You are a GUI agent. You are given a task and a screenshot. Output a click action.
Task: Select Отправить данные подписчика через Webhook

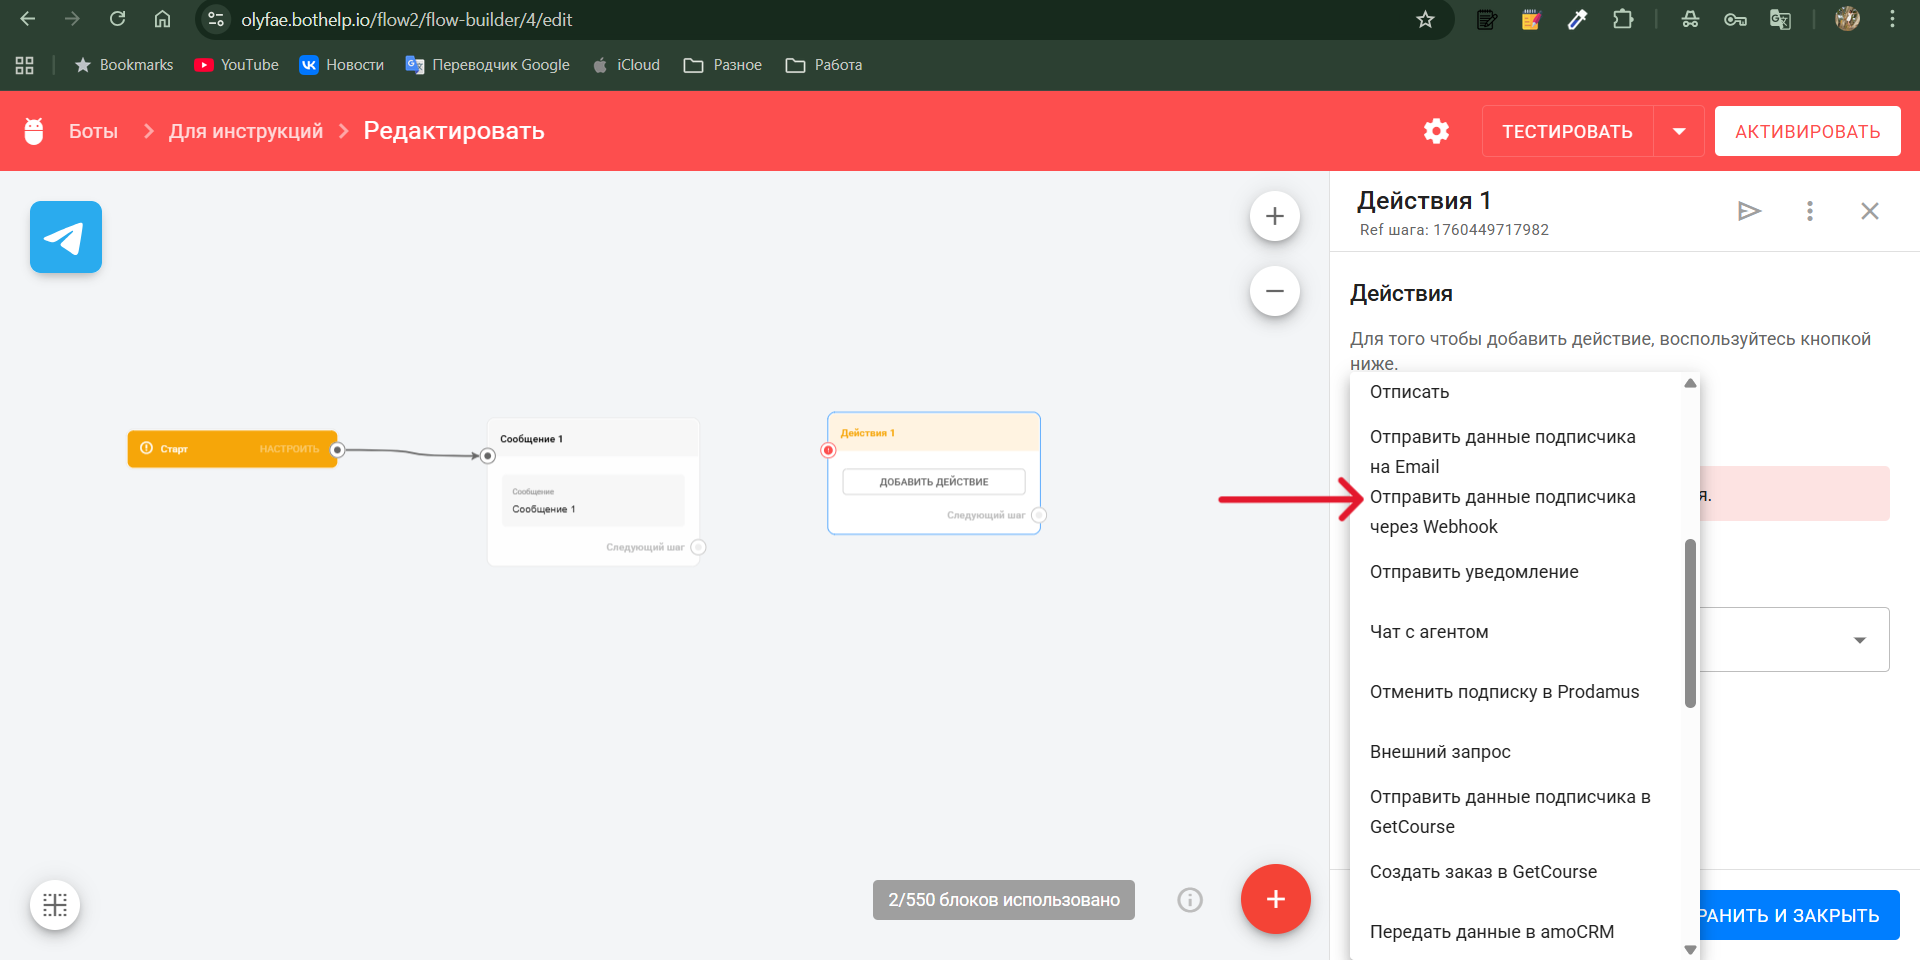(1503, 511)
